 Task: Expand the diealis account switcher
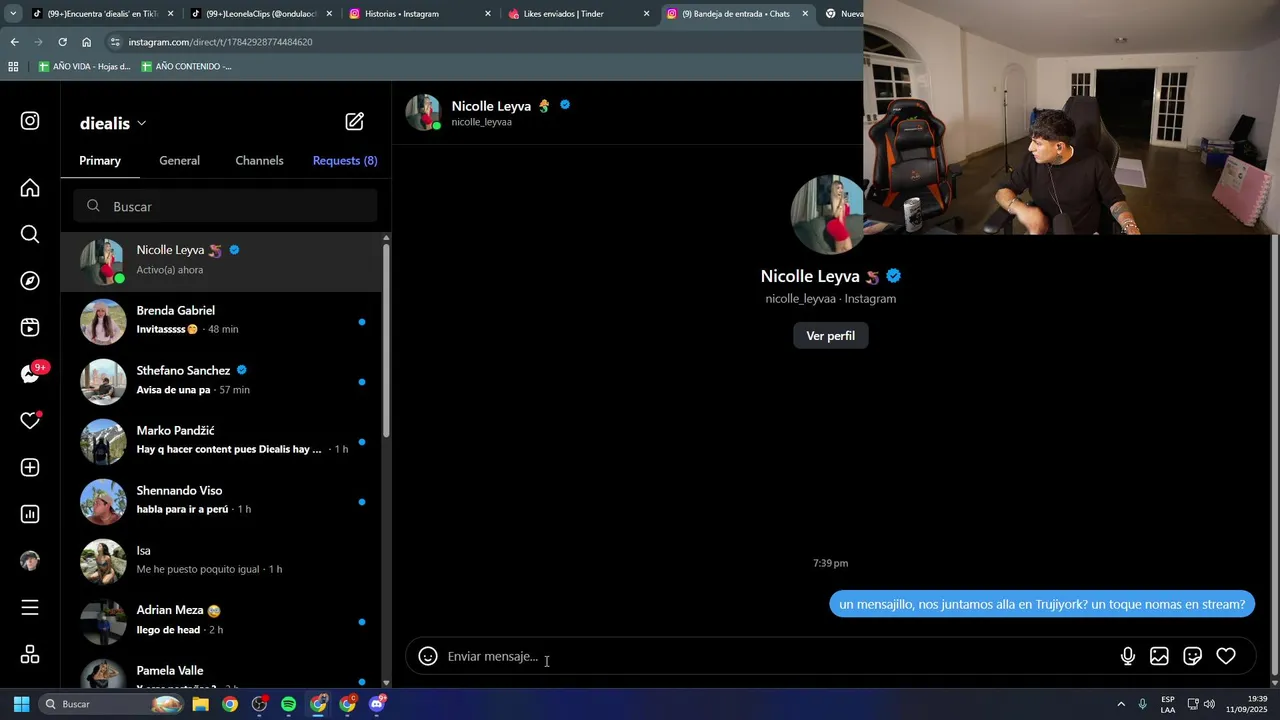(113, 123)
